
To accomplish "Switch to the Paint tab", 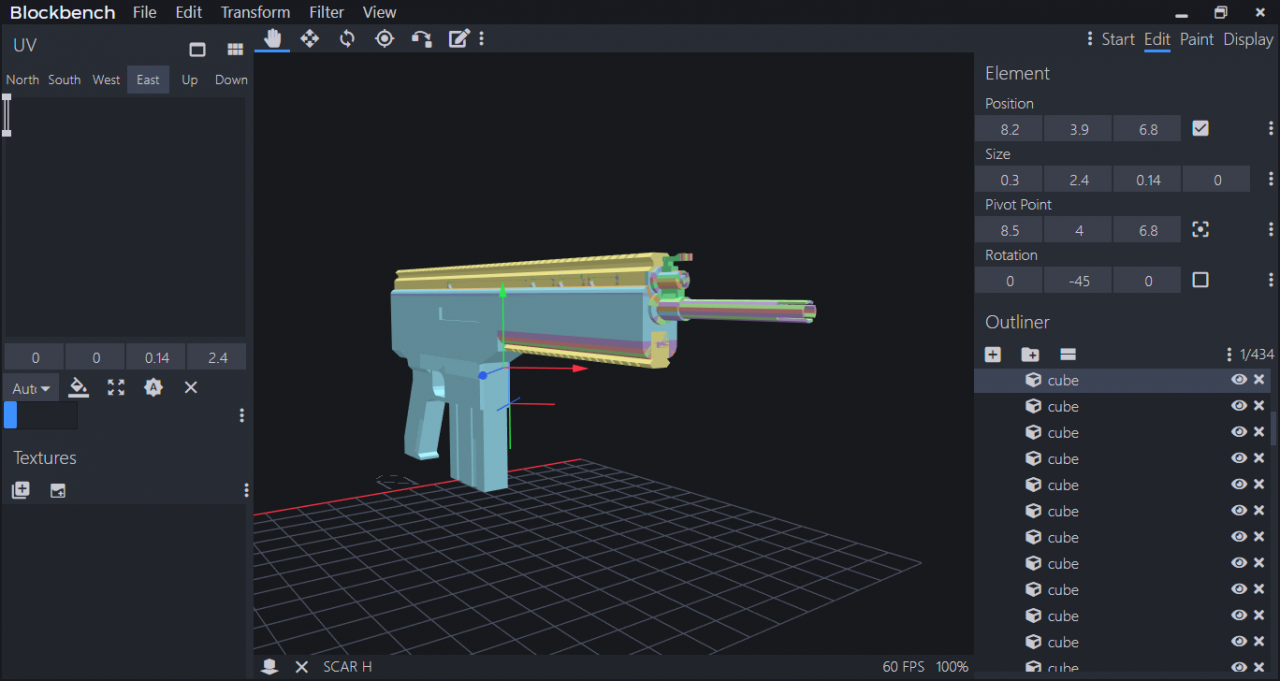I will [x=1196, y=39].
